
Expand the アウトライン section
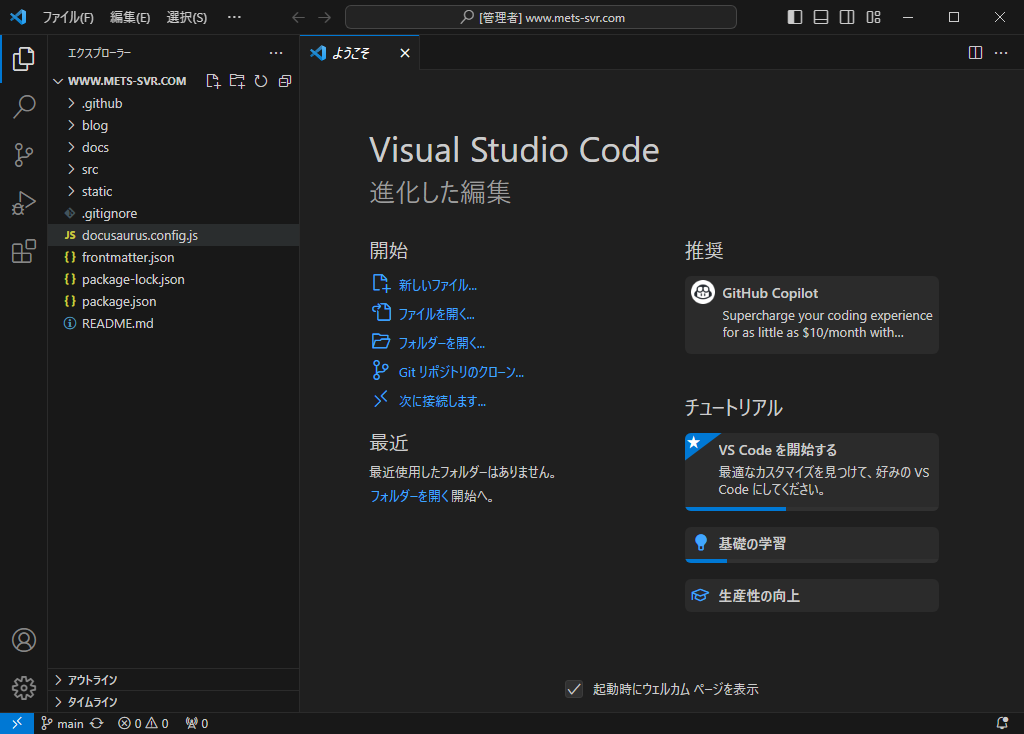[174, 680]
